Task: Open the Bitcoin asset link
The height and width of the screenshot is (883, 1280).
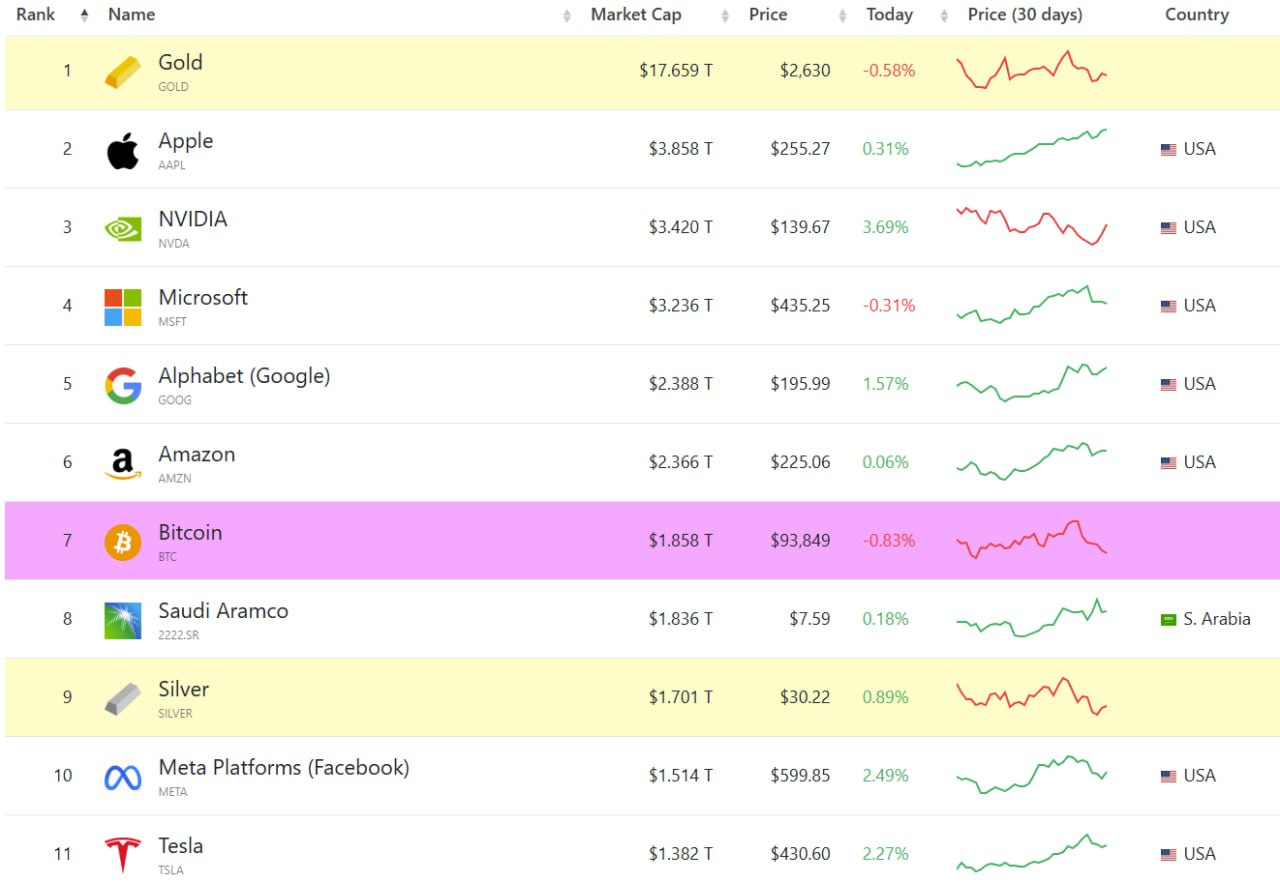Action: [x=190, y=532]
